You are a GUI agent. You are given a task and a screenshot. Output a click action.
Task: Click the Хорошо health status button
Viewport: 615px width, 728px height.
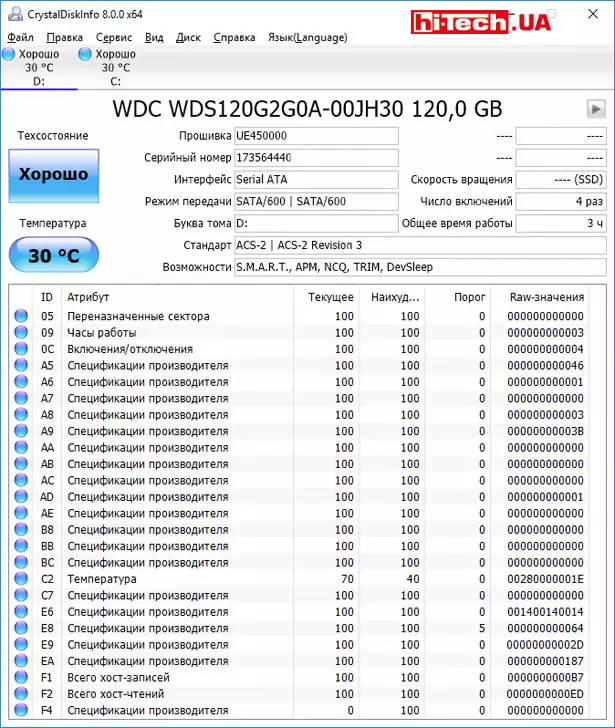click(x=53, y=174)
